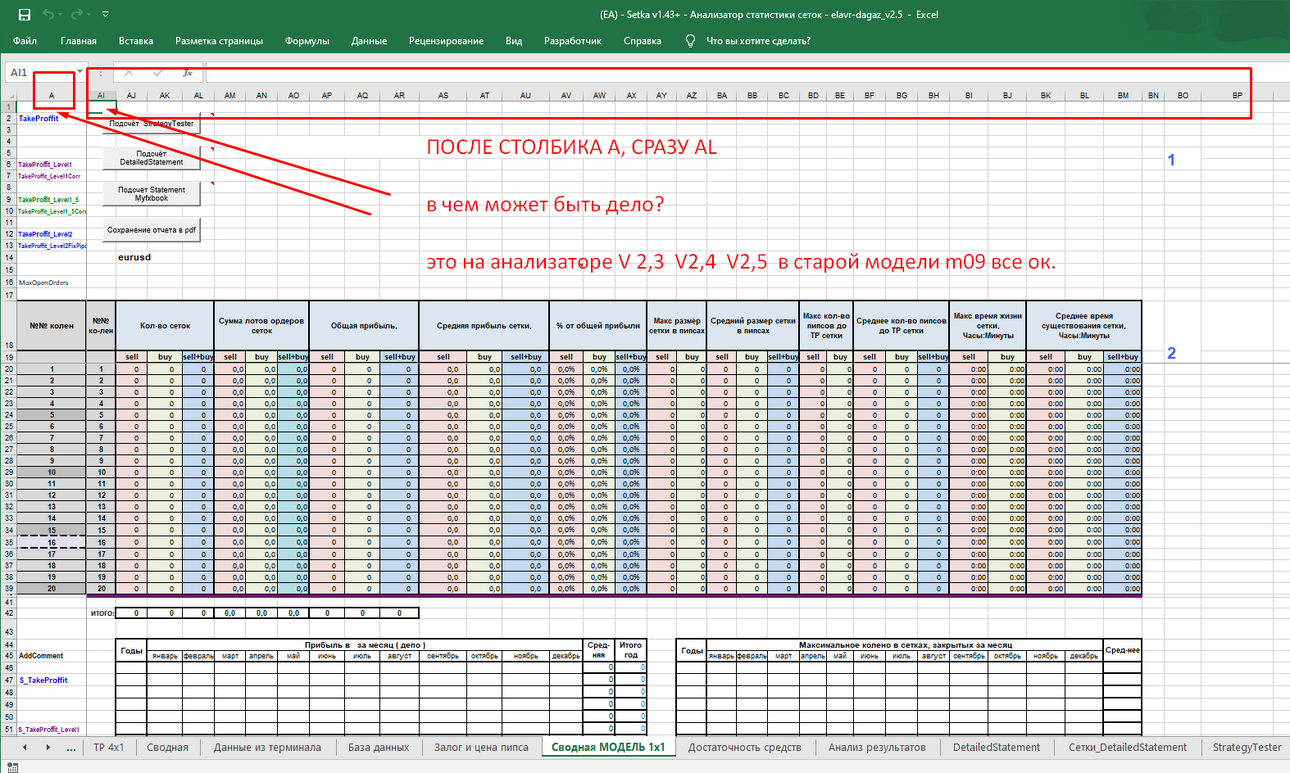Click the Подсчет Statement Myfxbook button

tap(151, 194)
